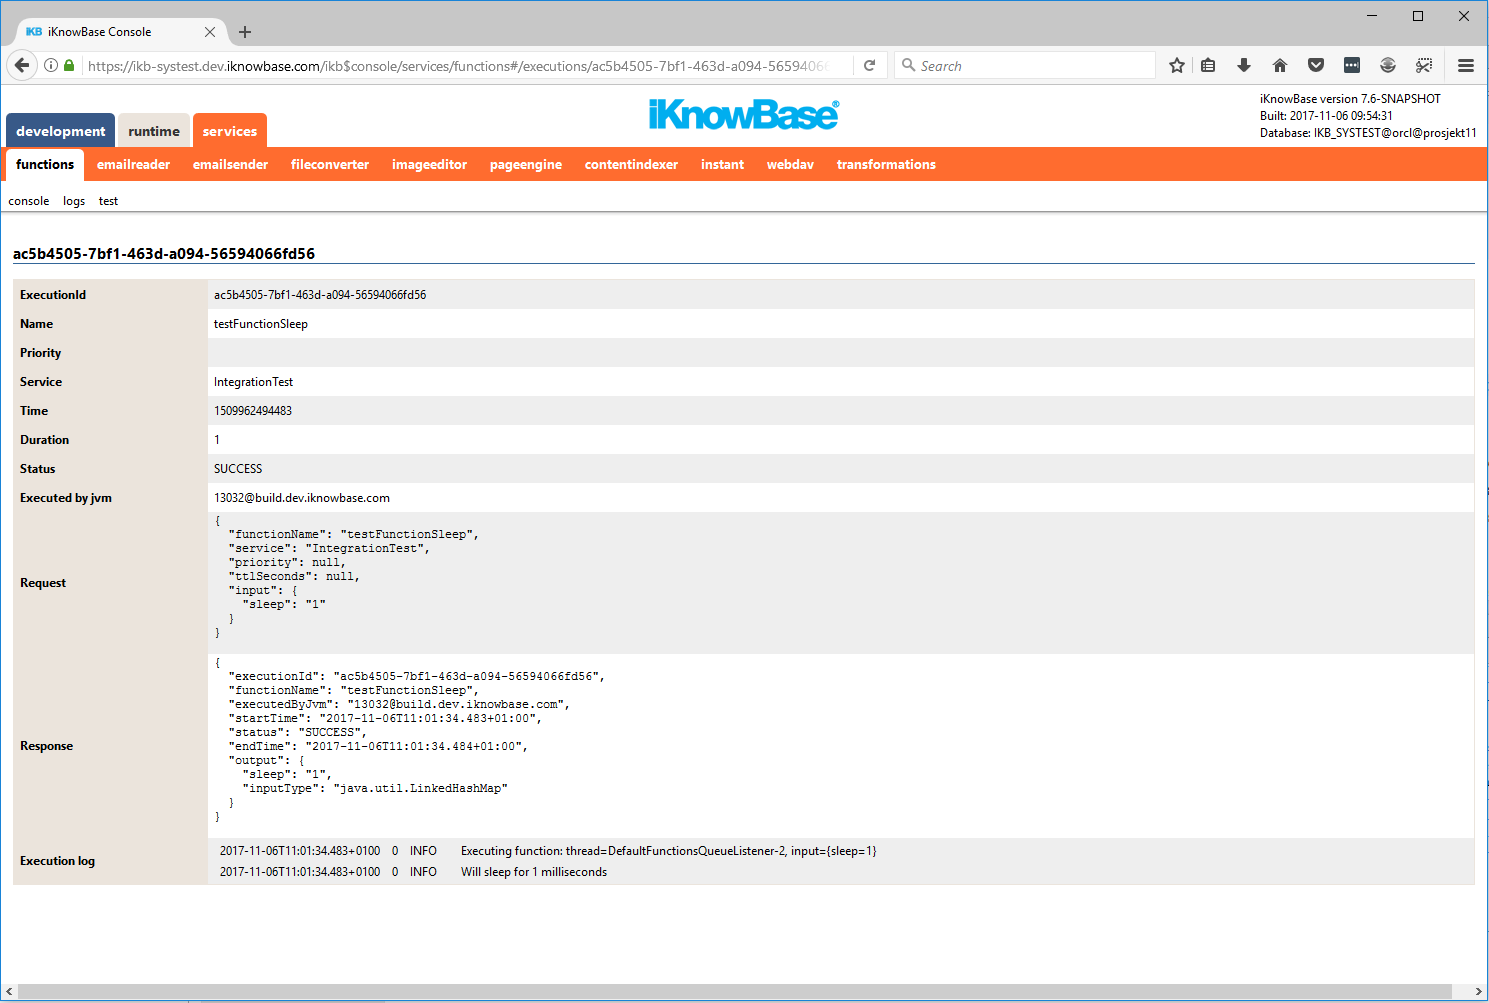Go to the functions logs link
Screen dimensions: 1489x1003
pyautogui.click(x=74, y=201)
